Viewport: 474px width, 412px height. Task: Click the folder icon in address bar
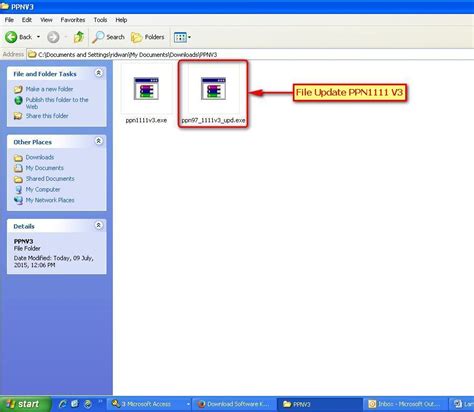(32, 54)
